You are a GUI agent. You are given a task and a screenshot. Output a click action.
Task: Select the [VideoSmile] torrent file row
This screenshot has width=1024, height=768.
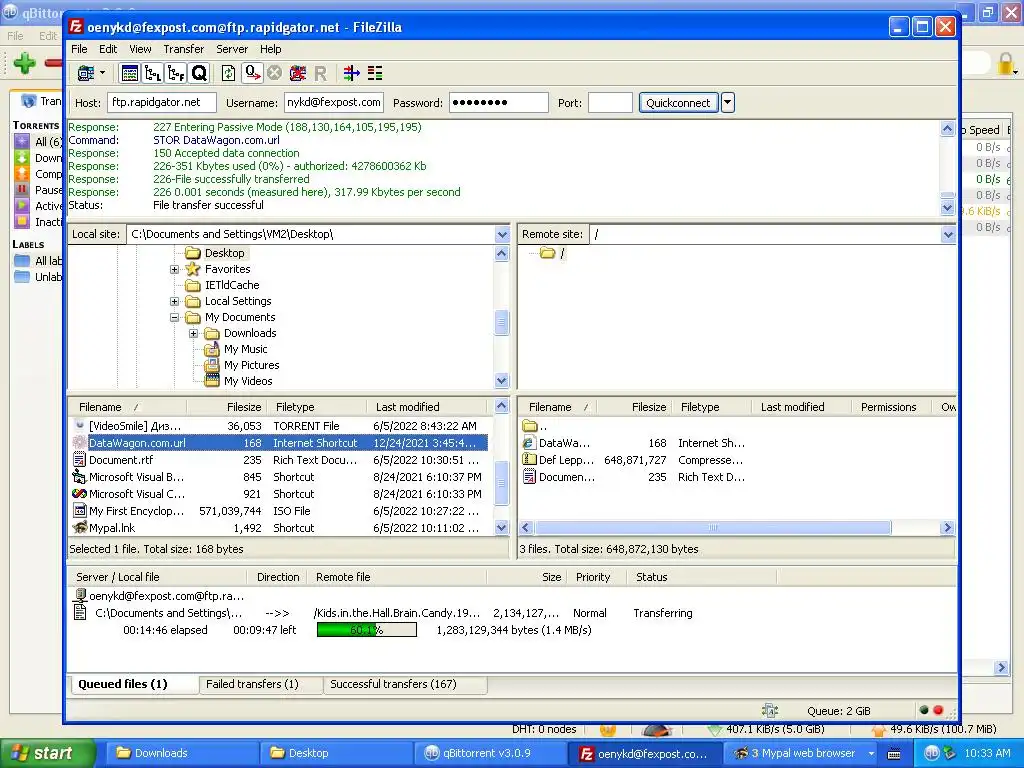point(280,426)
